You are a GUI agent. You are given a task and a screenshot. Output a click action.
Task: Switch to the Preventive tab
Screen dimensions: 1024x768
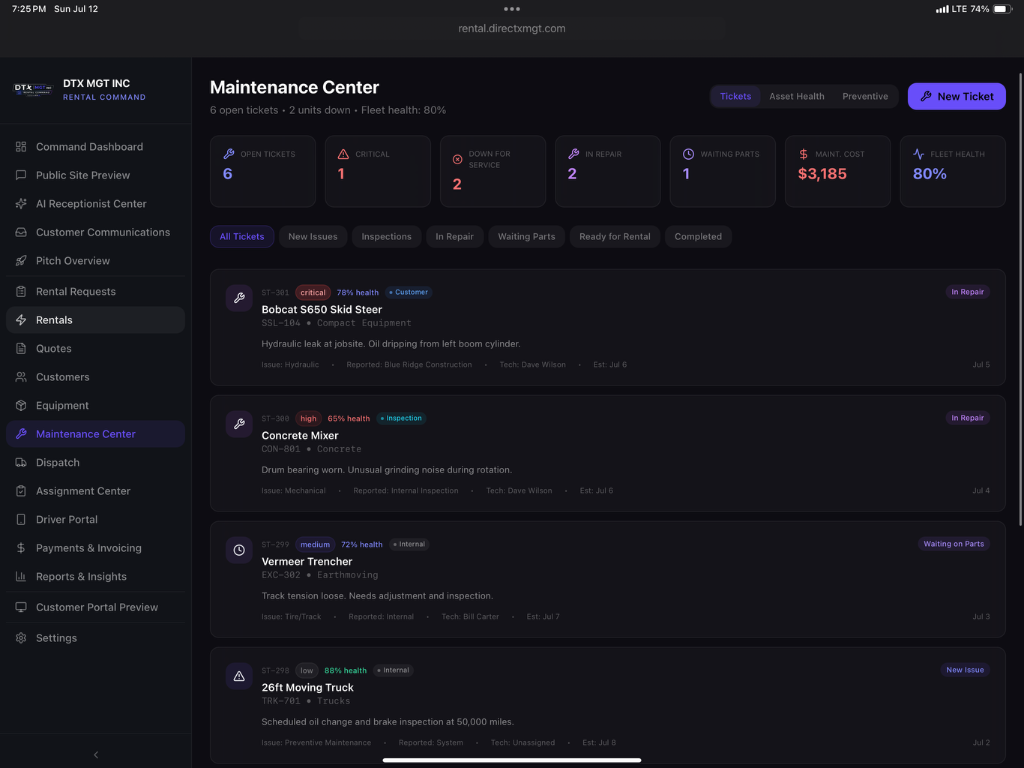click(865, 97)
